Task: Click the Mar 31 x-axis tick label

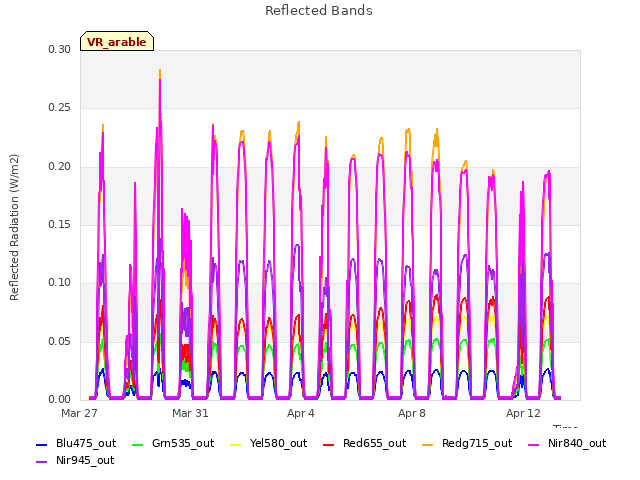Action: tap(190, 413)
